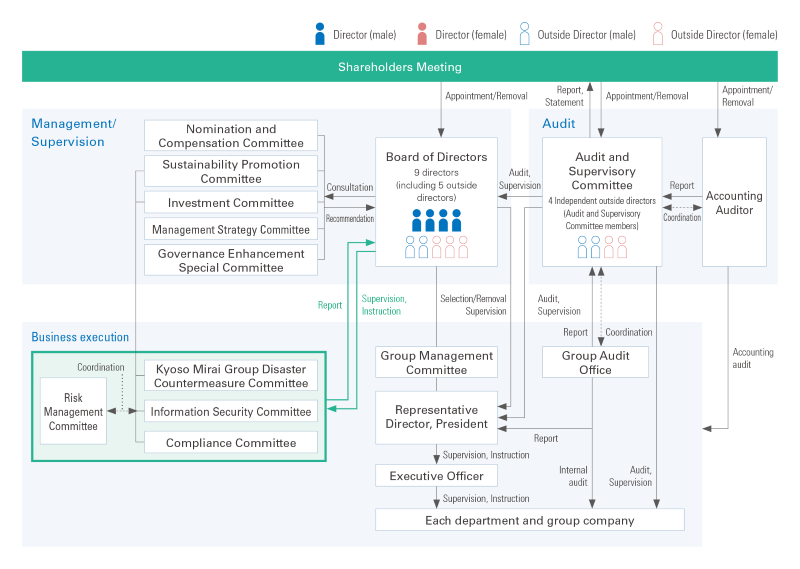
Task: Click the leftmost blue outline icon in Audit and Supervisory Committee
Action: [x=582, y=247]
